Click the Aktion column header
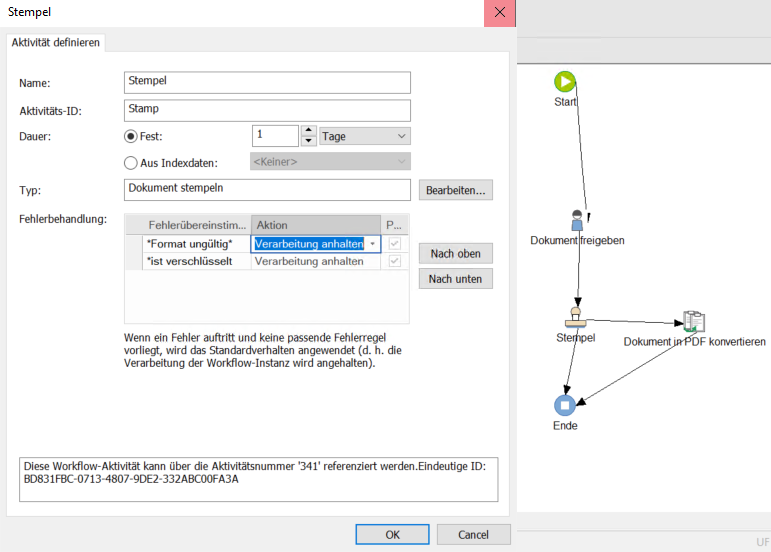The height and width of the screenshot is (552, 771). coord(316,225)
